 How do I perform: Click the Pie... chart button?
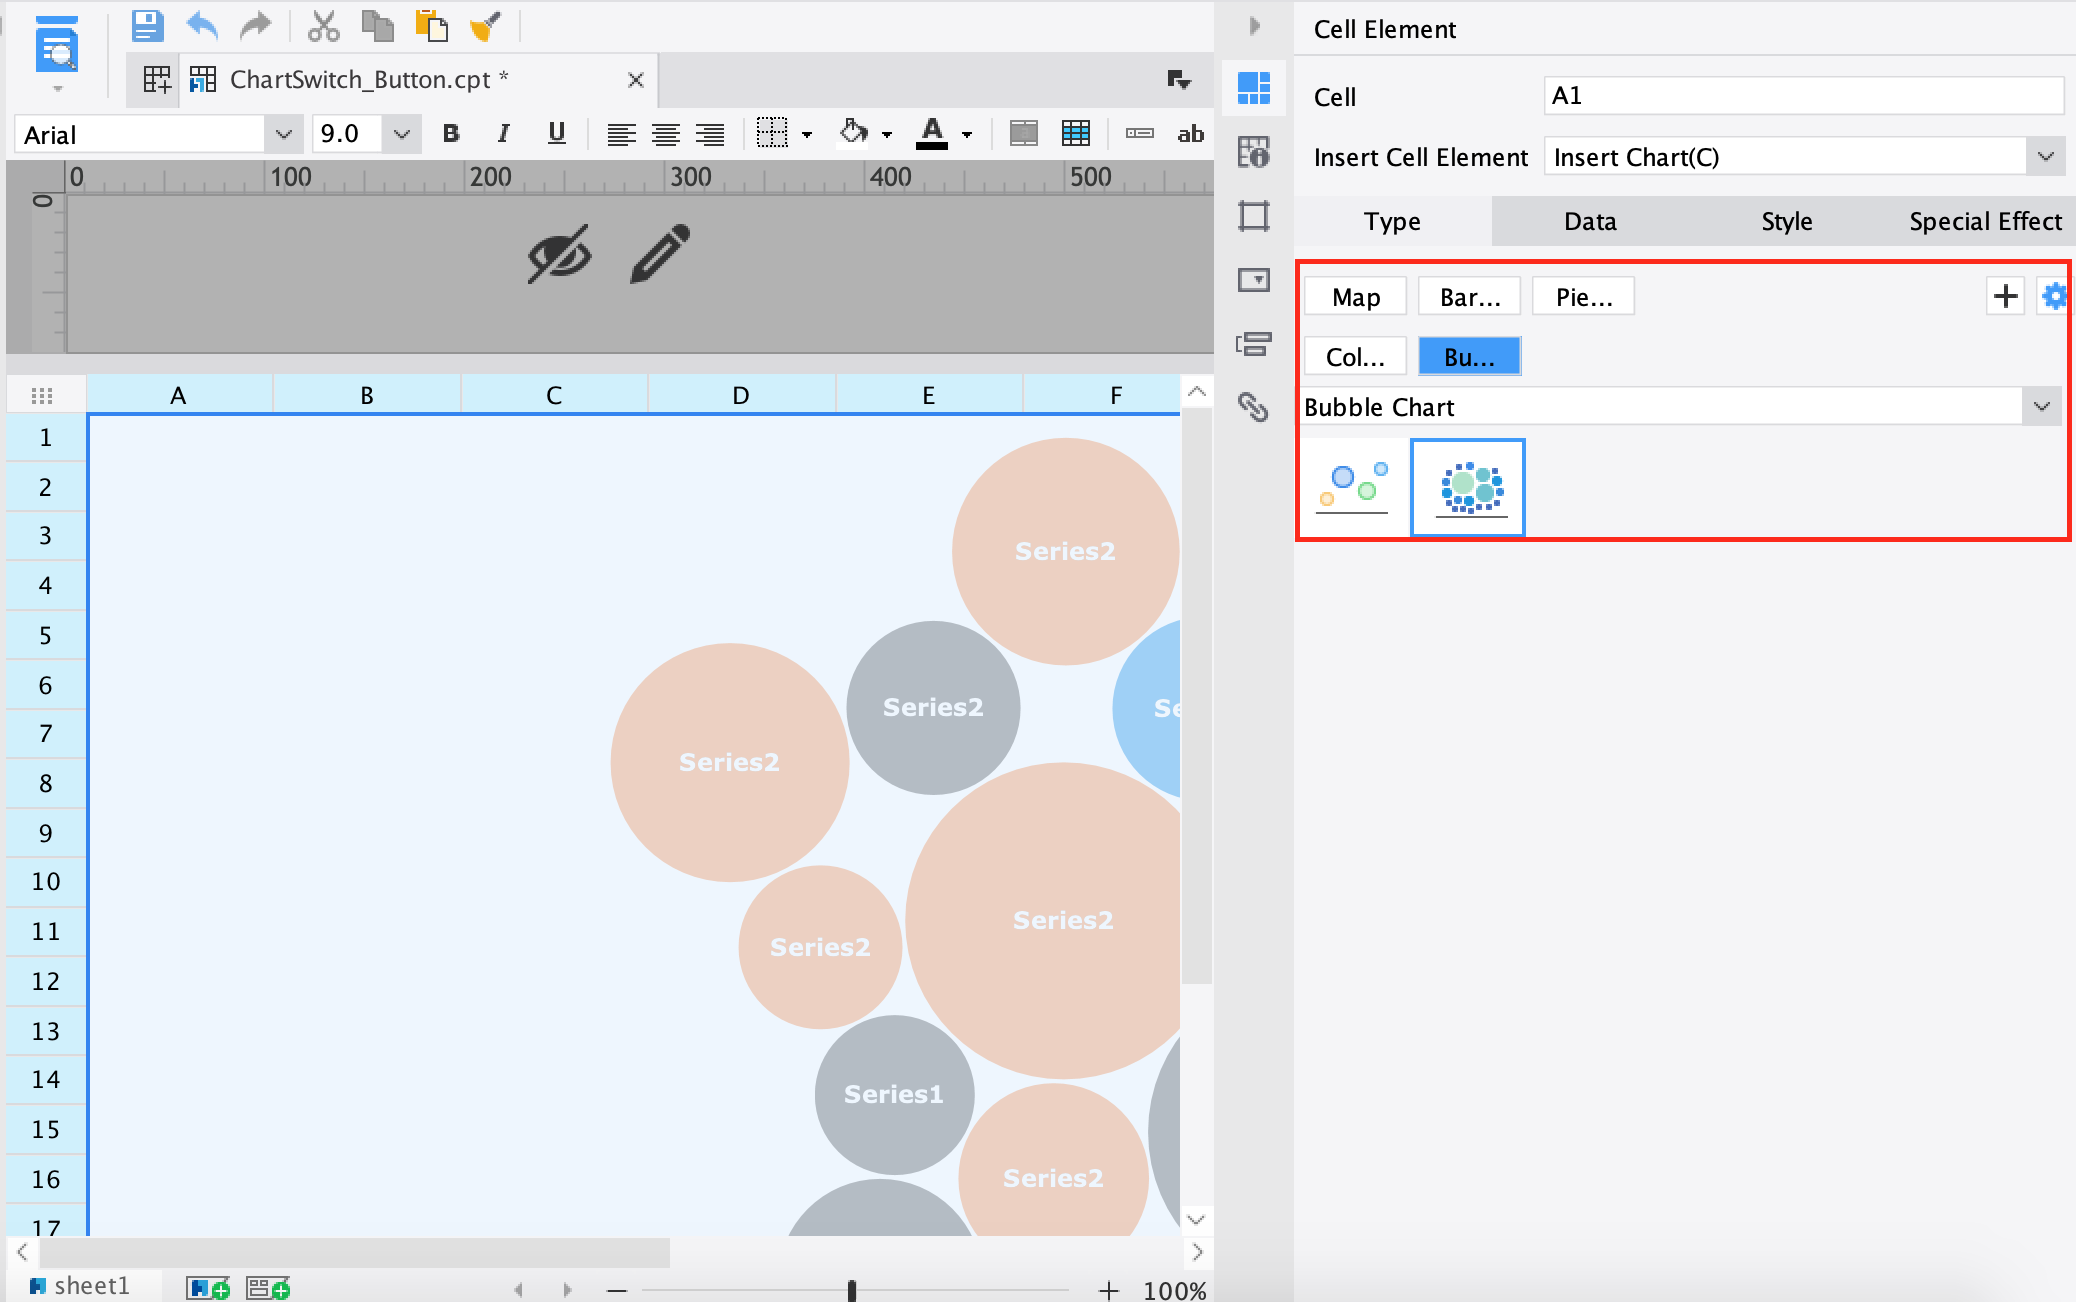pos(1583,297)
